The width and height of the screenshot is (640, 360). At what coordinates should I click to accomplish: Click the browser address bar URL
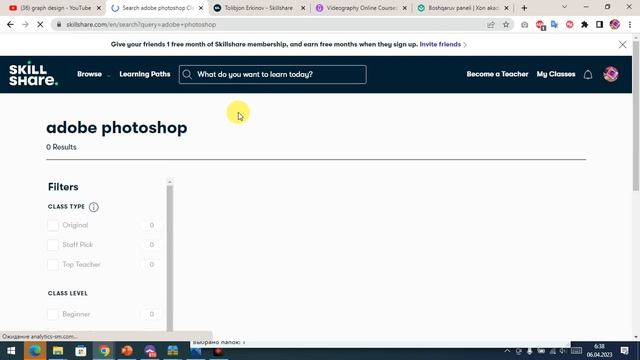(x=141, y=24)
